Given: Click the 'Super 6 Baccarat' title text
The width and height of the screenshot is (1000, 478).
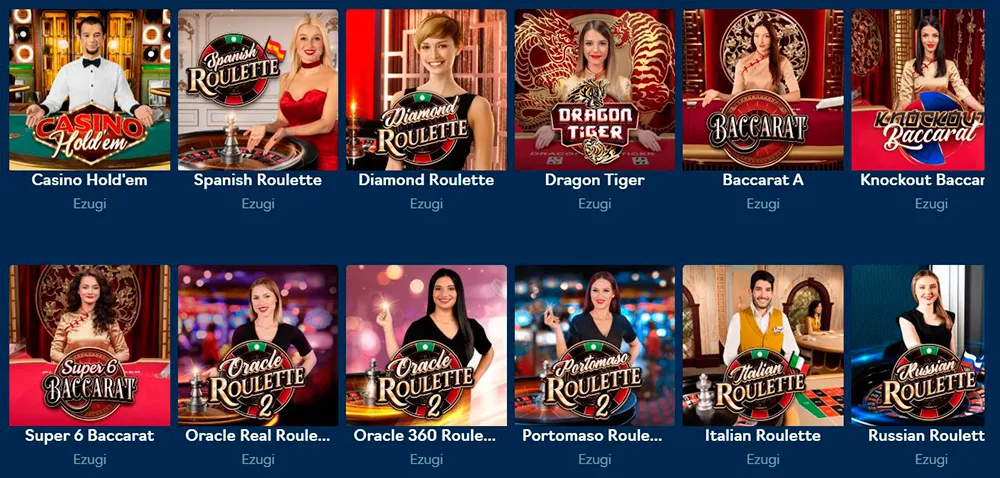Looking at the screenshot, I should 89,436.
